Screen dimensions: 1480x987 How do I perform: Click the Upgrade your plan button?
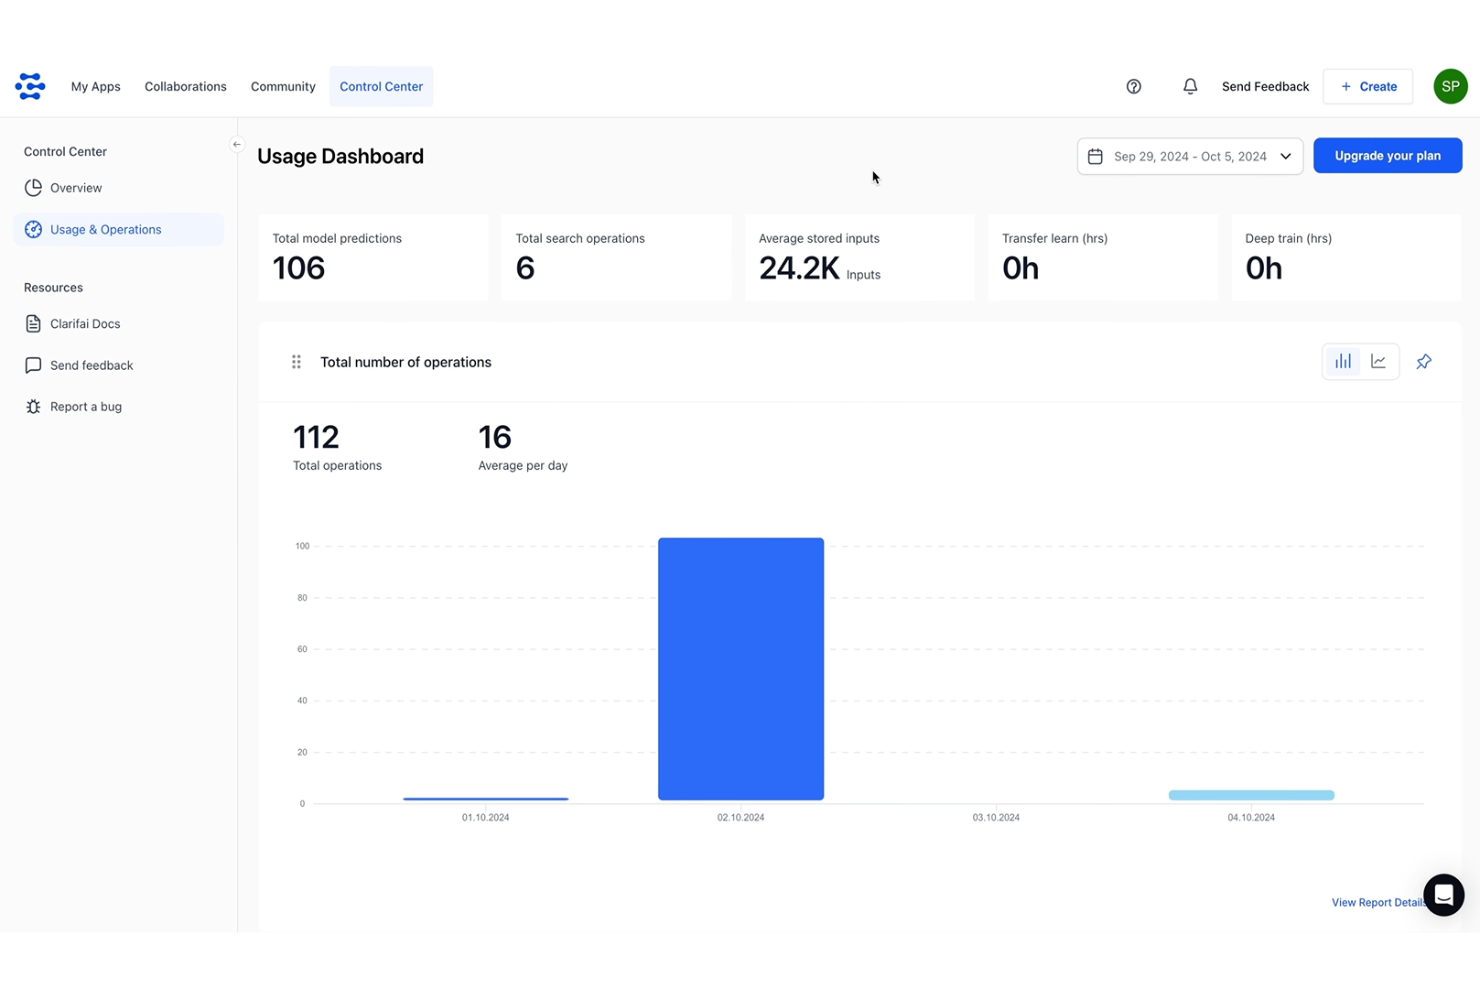(x=1387, y=155)
